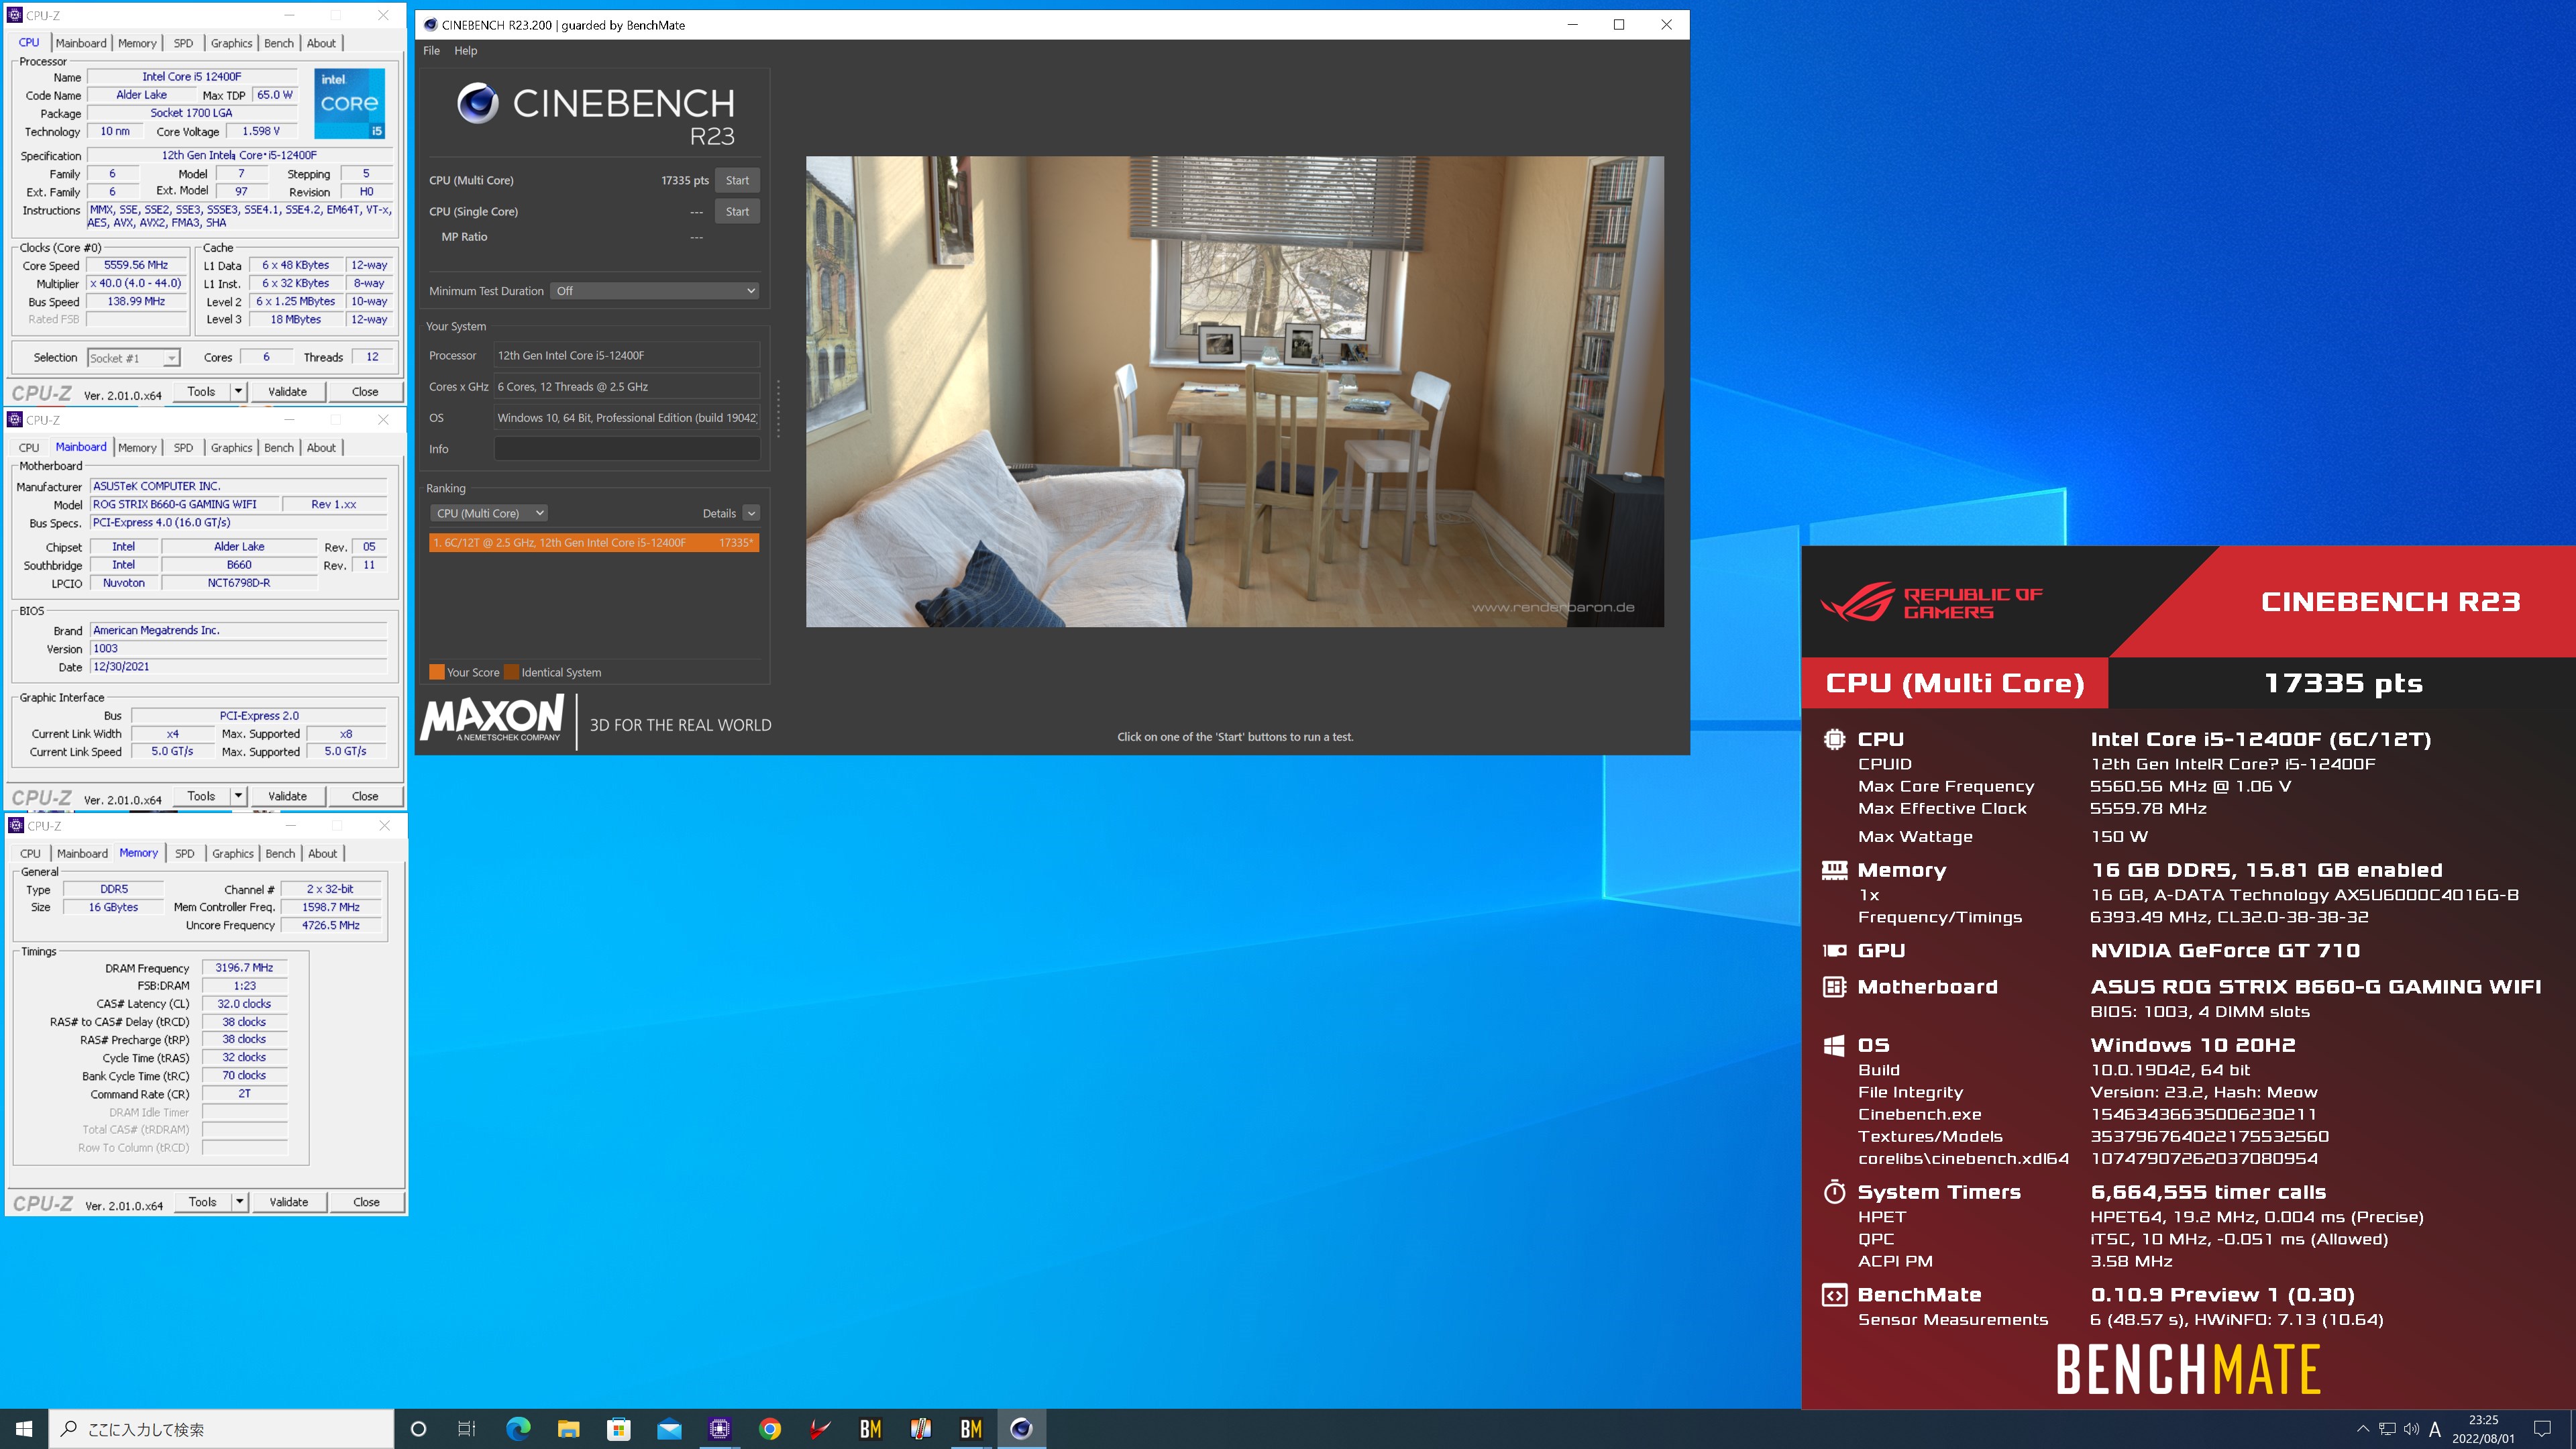The image size is (2576, 1449).
Task: Click the Windows taskbar search box
Action: coord(222,1429)
